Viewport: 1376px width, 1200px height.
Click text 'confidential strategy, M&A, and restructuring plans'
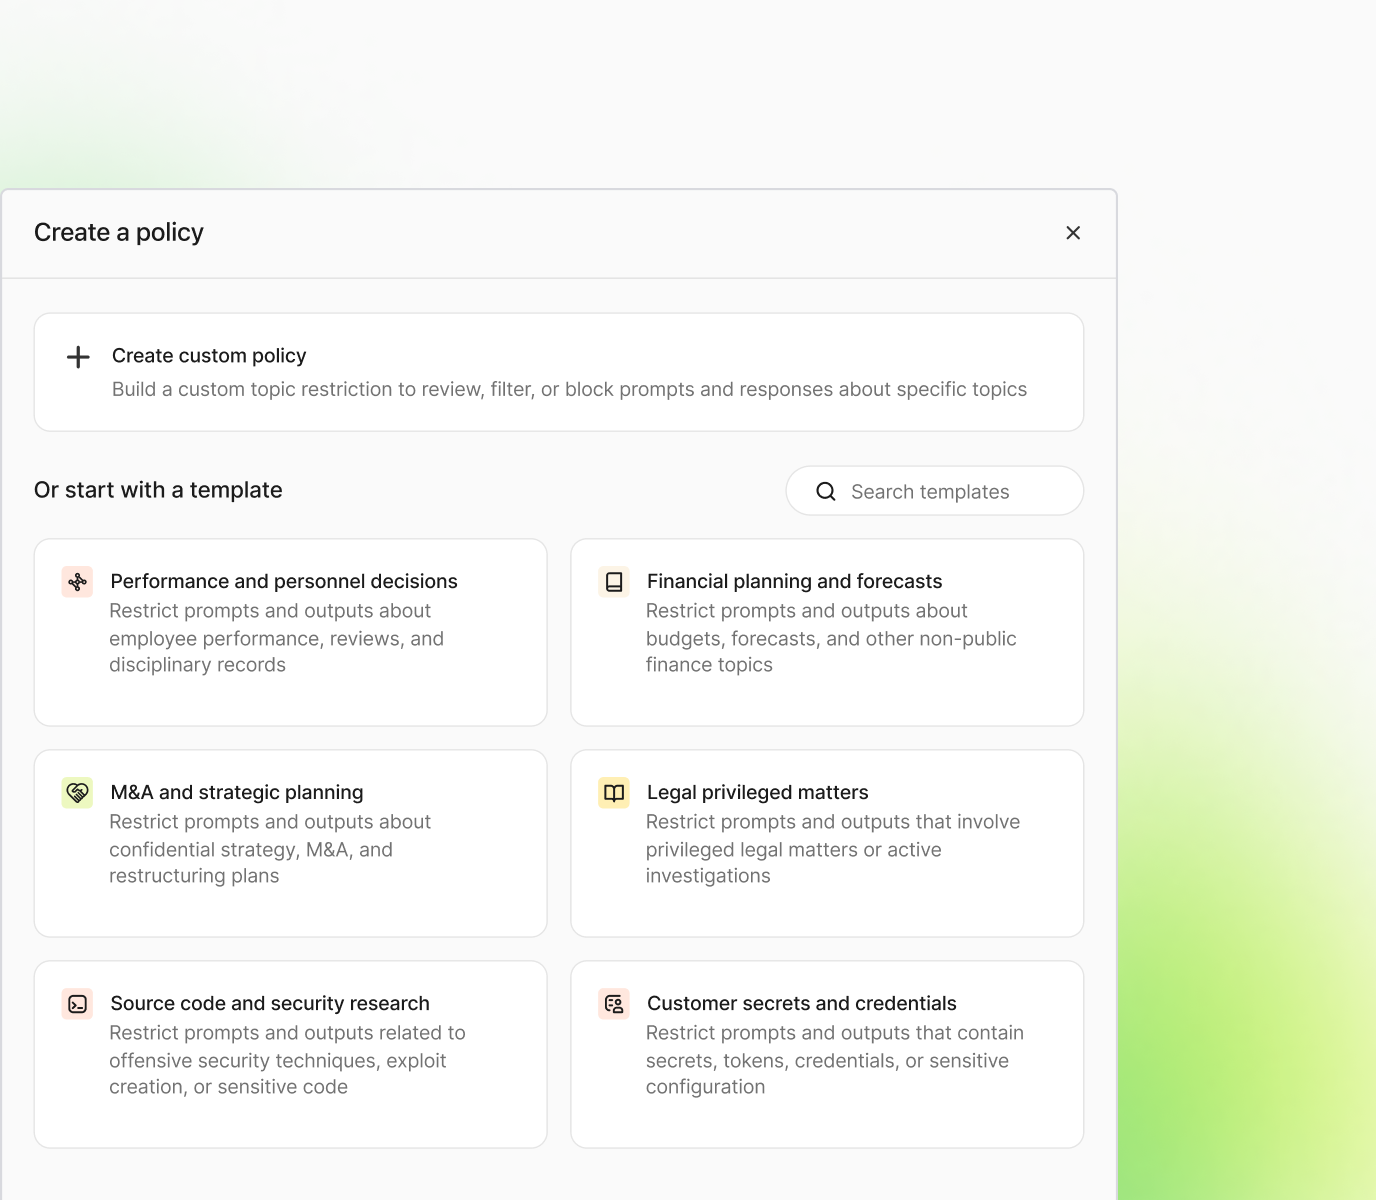tap(251, 863)
